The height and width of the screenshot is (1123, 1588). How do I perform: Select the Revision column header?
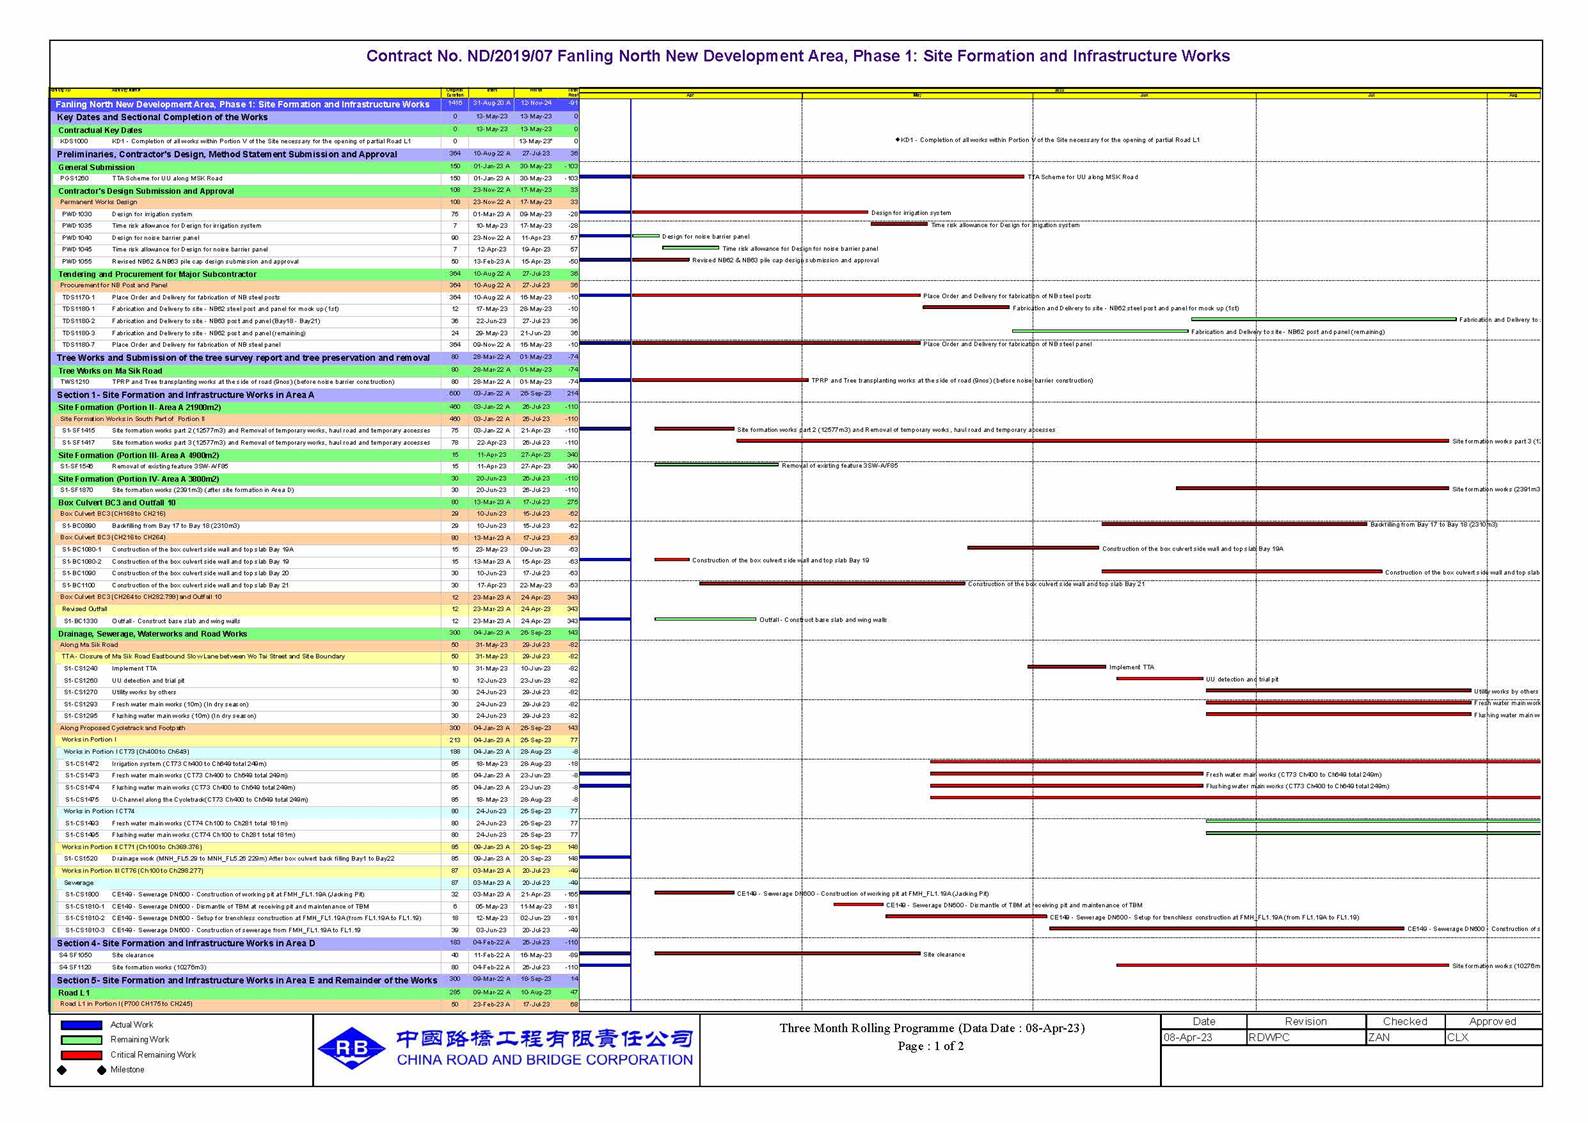click(x=1306, y=1021)
